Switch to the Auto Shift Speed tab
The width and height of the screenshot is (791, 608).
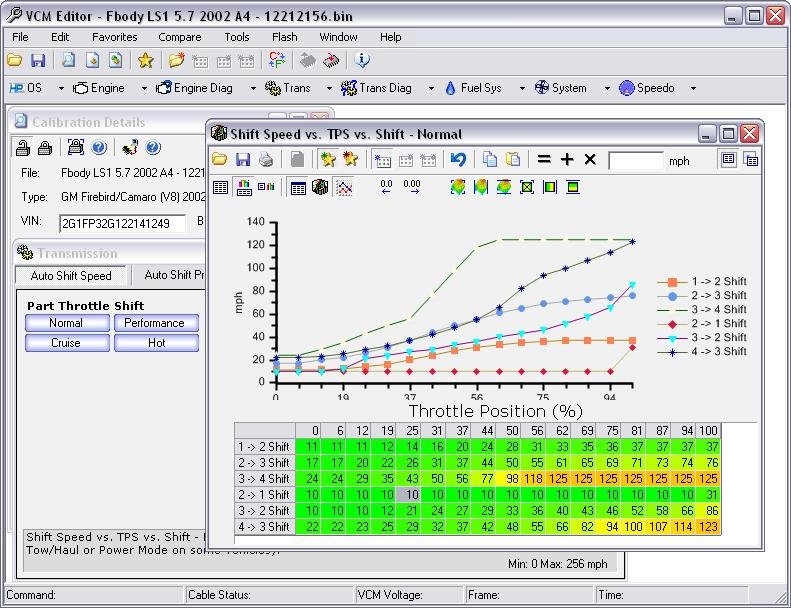[71, 275]
